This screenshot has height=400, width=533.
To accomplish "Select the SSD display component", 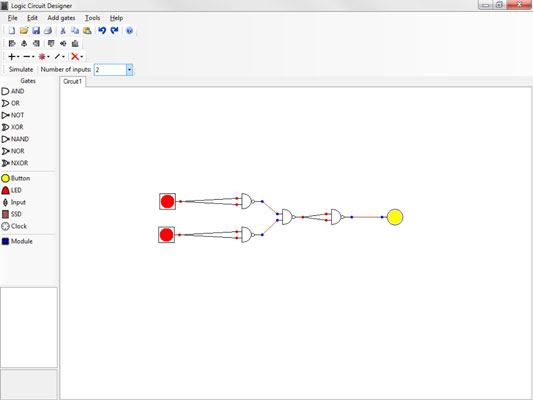I will (x=12, y=214).
